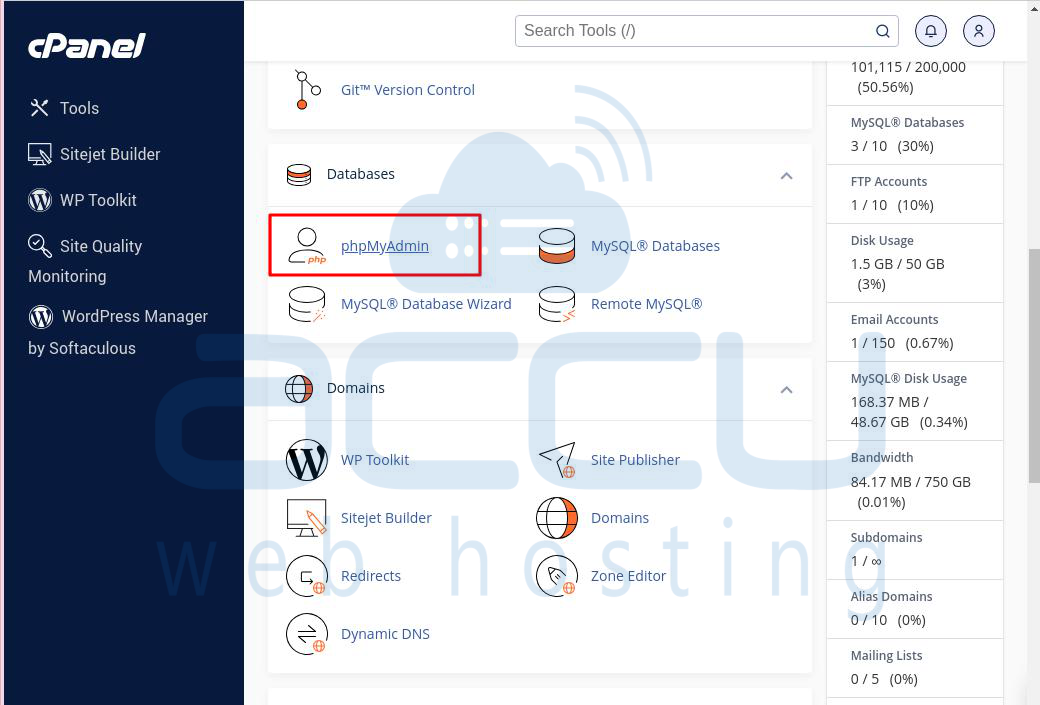Click the Disk Usage statistic label
Viewport: 1040px width, 705px height.
click(x=881, y=241)
